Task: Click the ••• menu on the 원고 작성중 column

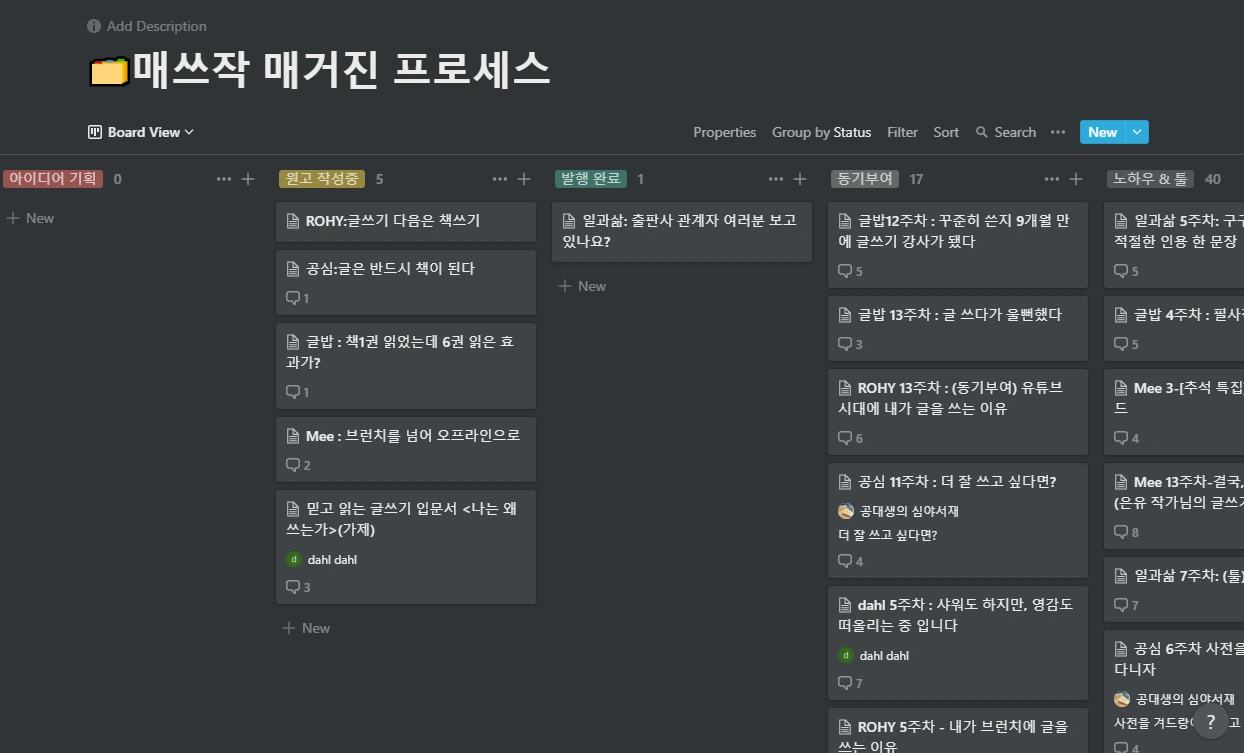Action: 499,178
